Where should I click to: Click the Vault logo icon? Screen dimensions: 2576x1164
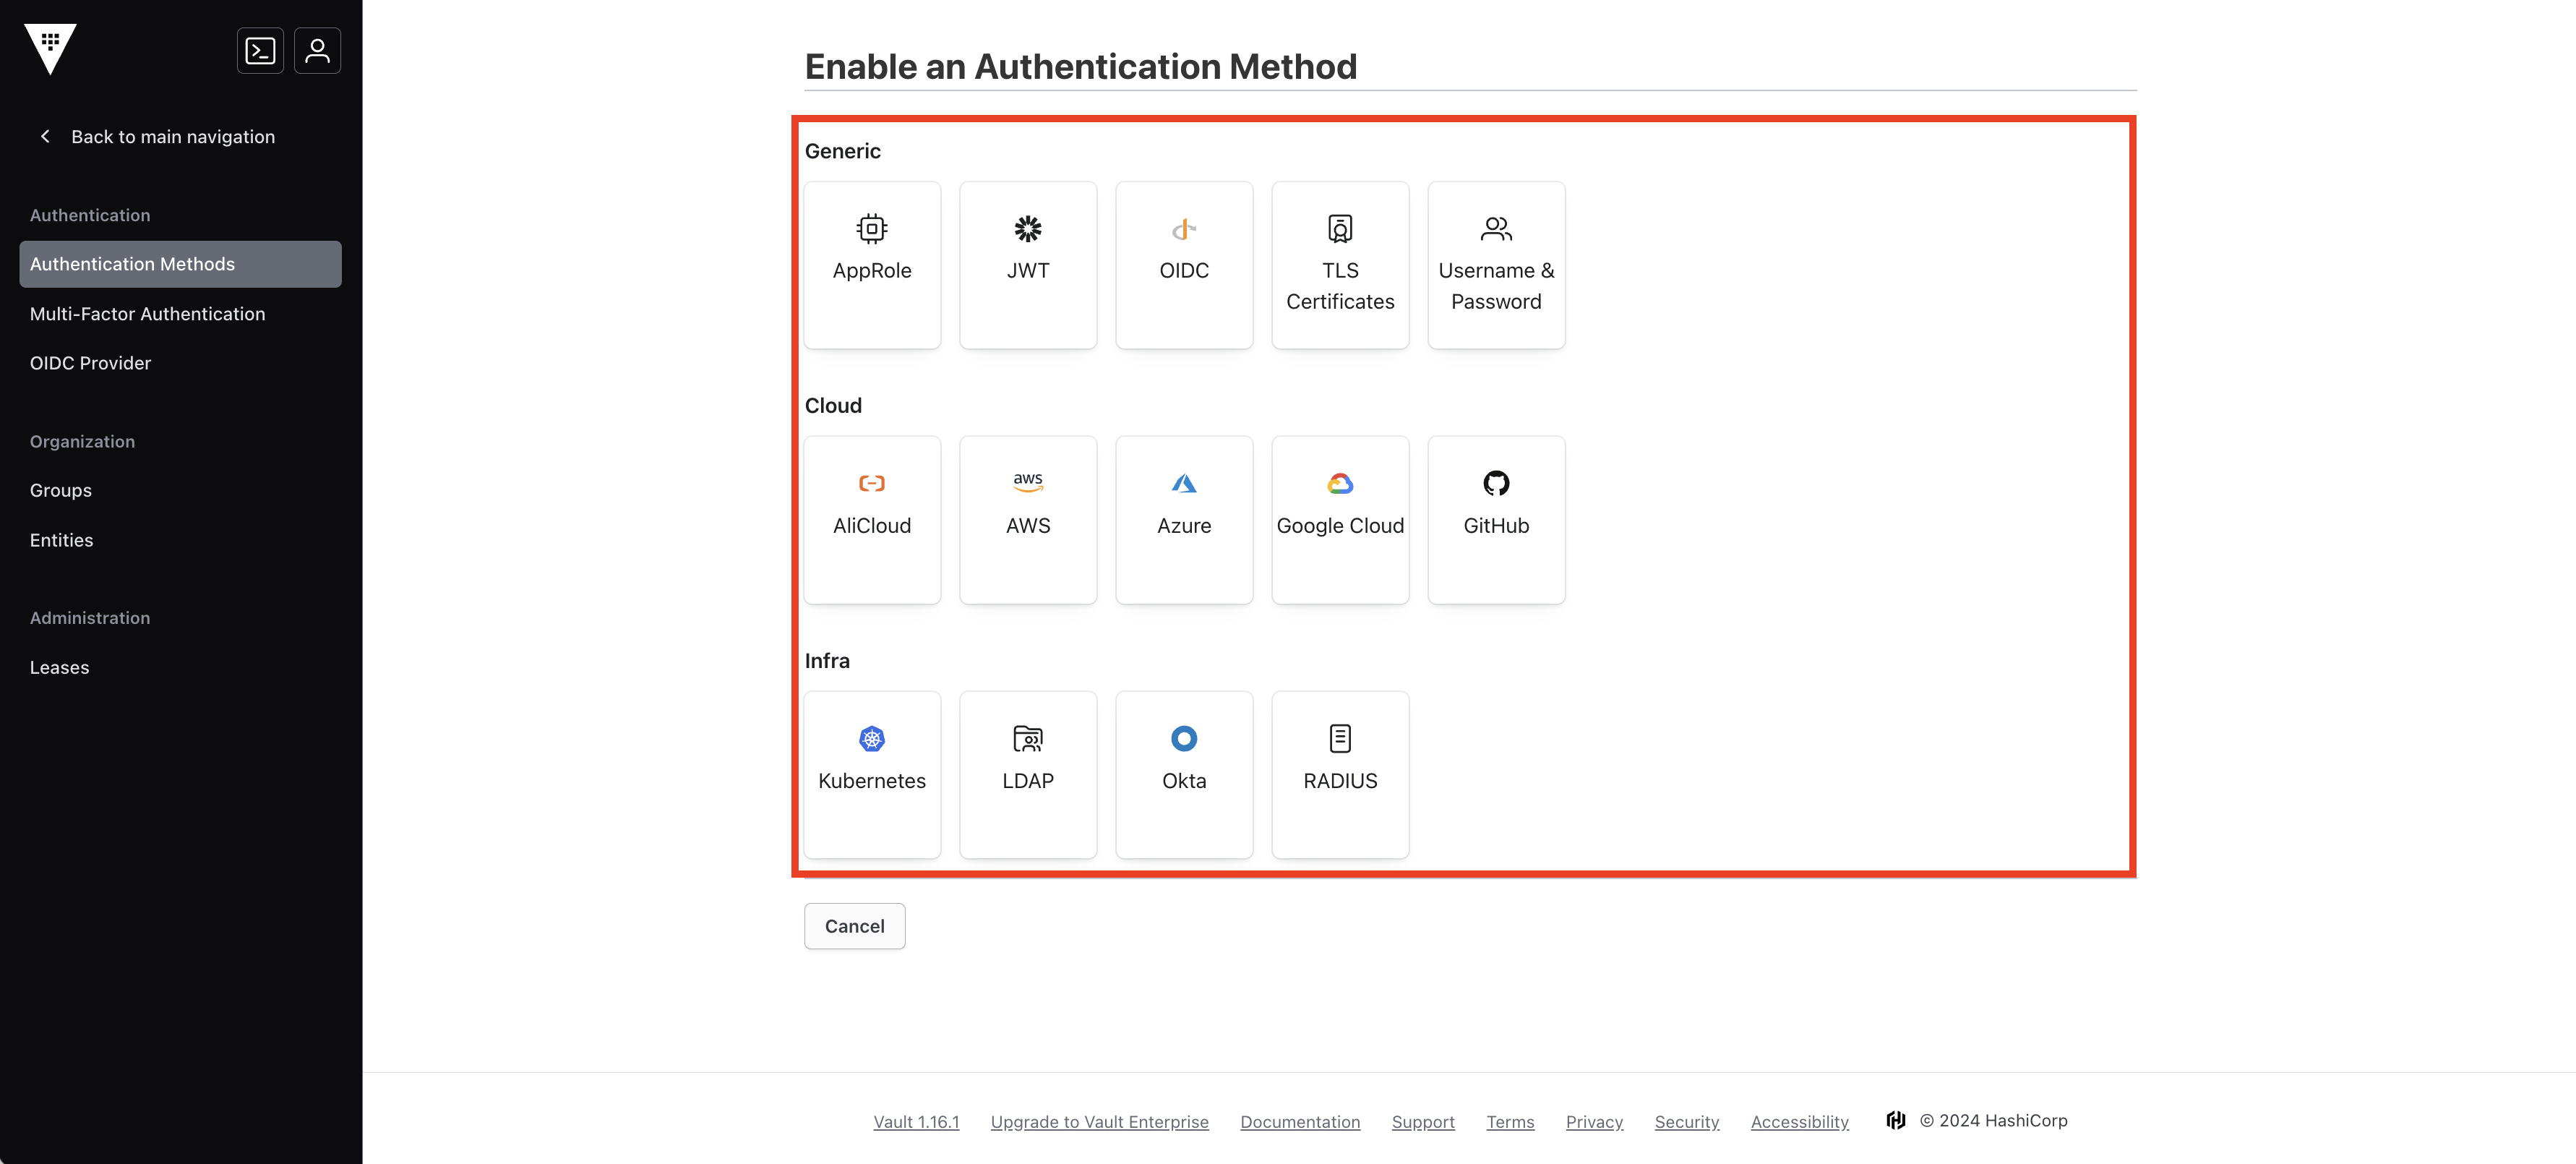tap(50, 48)
